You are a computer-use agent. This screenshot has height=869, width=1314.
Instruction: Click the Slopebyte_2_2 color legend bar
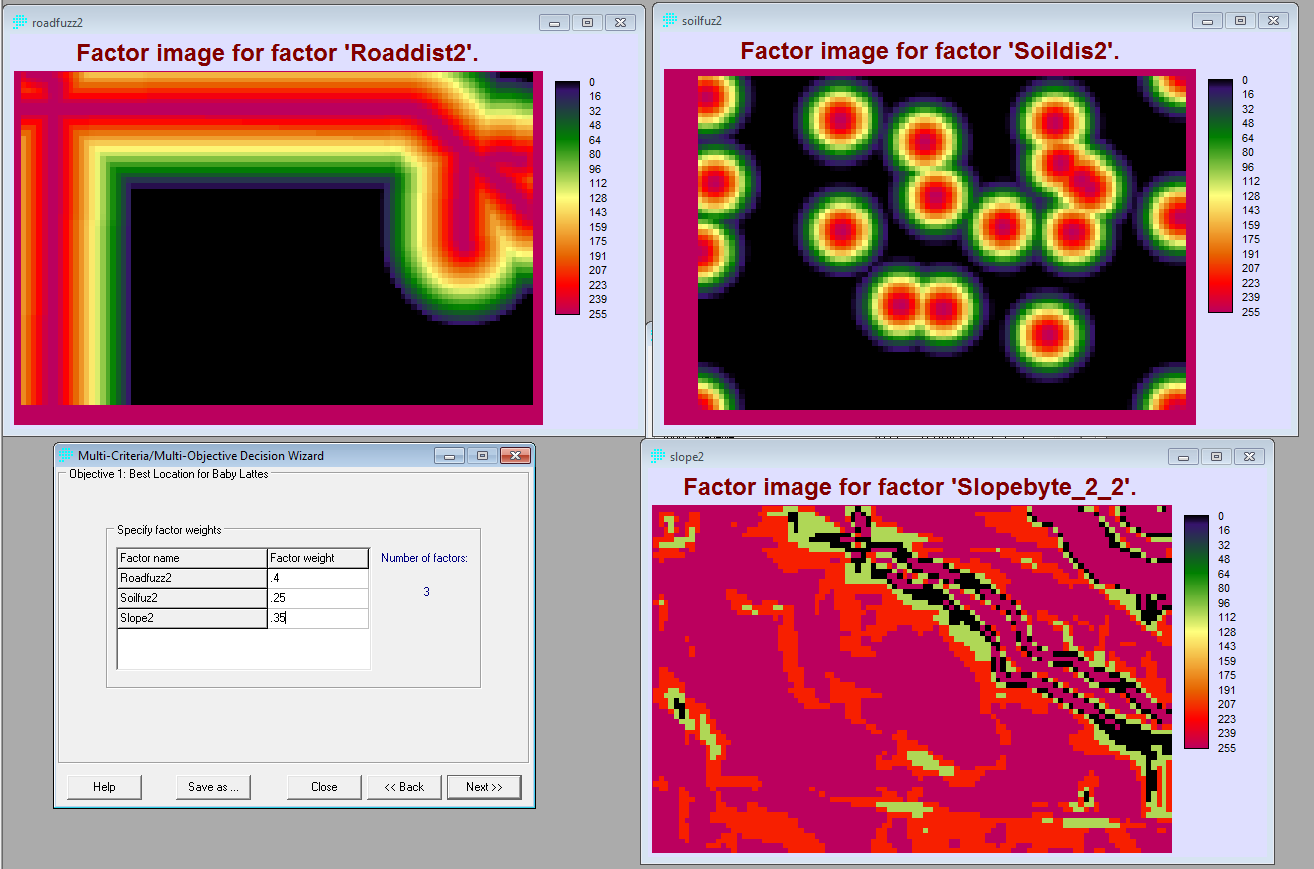(1195, 631)
